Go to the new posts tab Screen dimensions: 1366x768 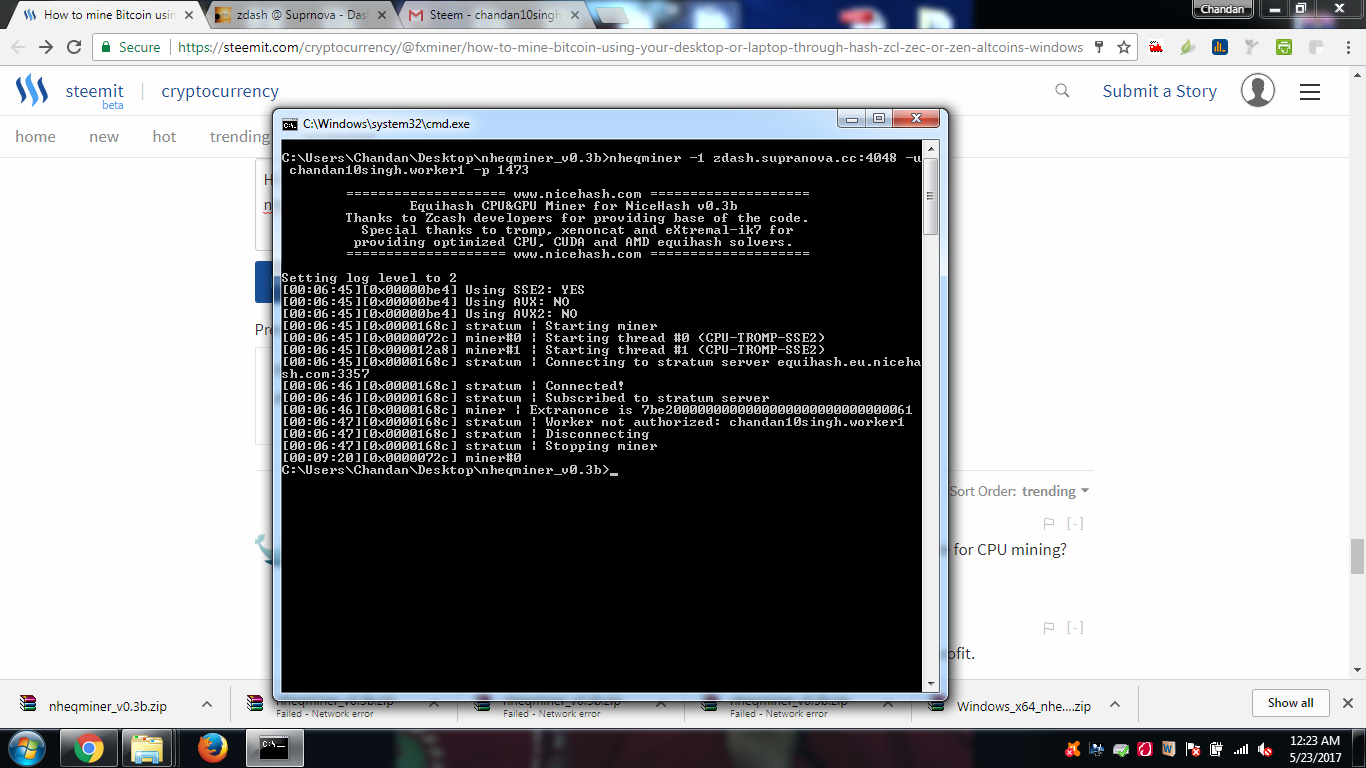click(104, 137)
